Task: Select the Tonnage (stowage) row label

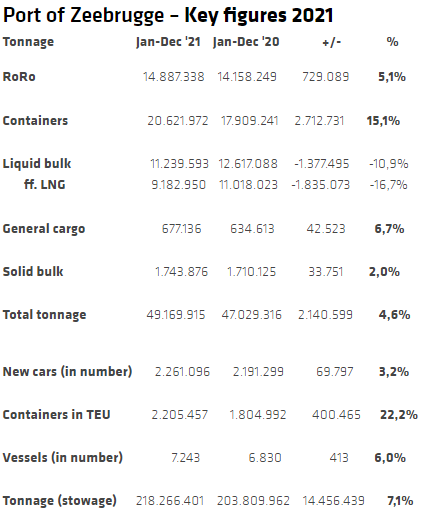Action: point(60,501)
